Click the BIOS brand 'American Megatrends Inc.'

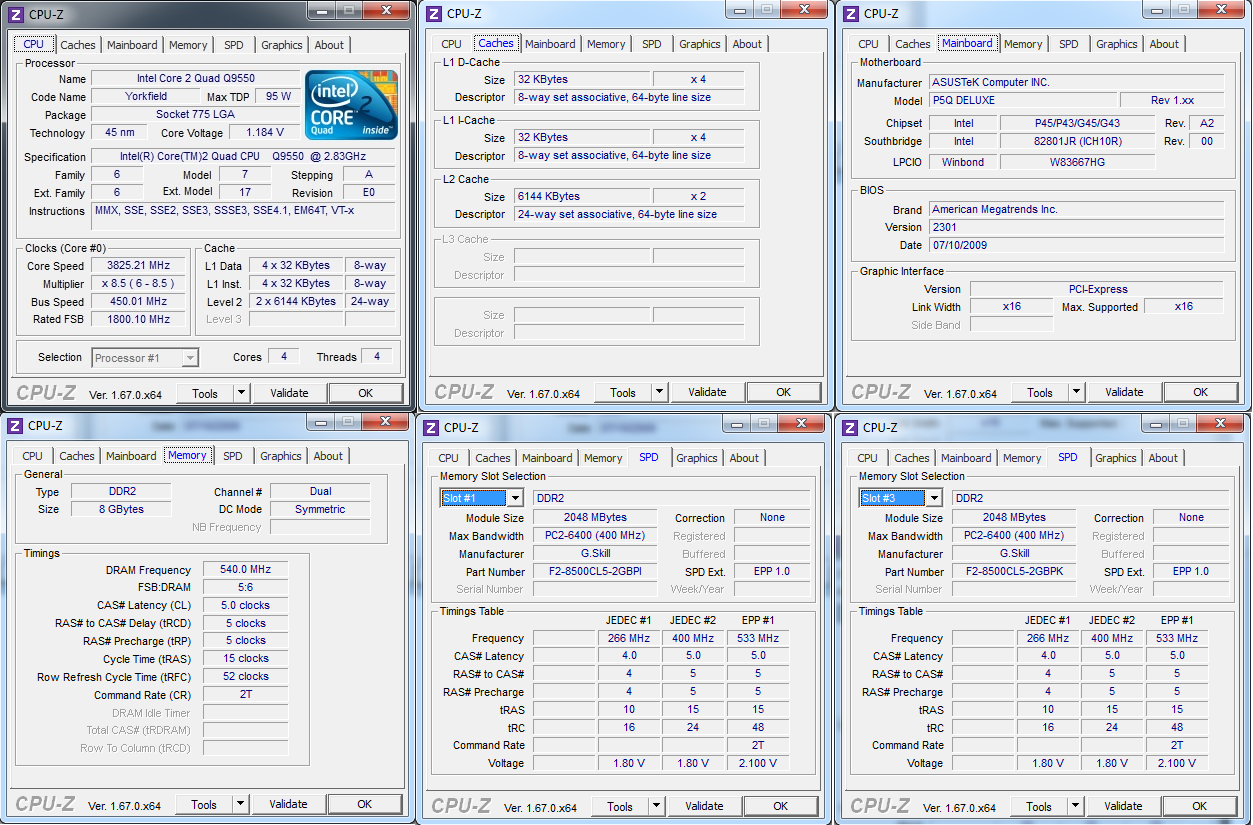(1076, 209)
